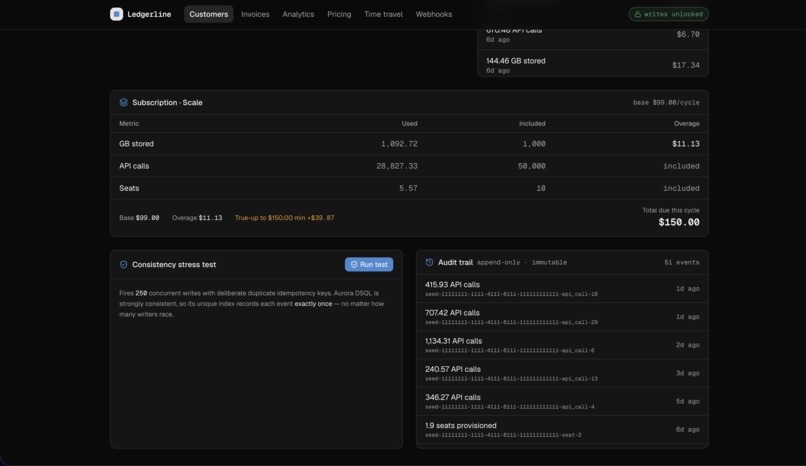Click the Base $99.00 summary
This screenshot has height=466, width=806.
139,218
